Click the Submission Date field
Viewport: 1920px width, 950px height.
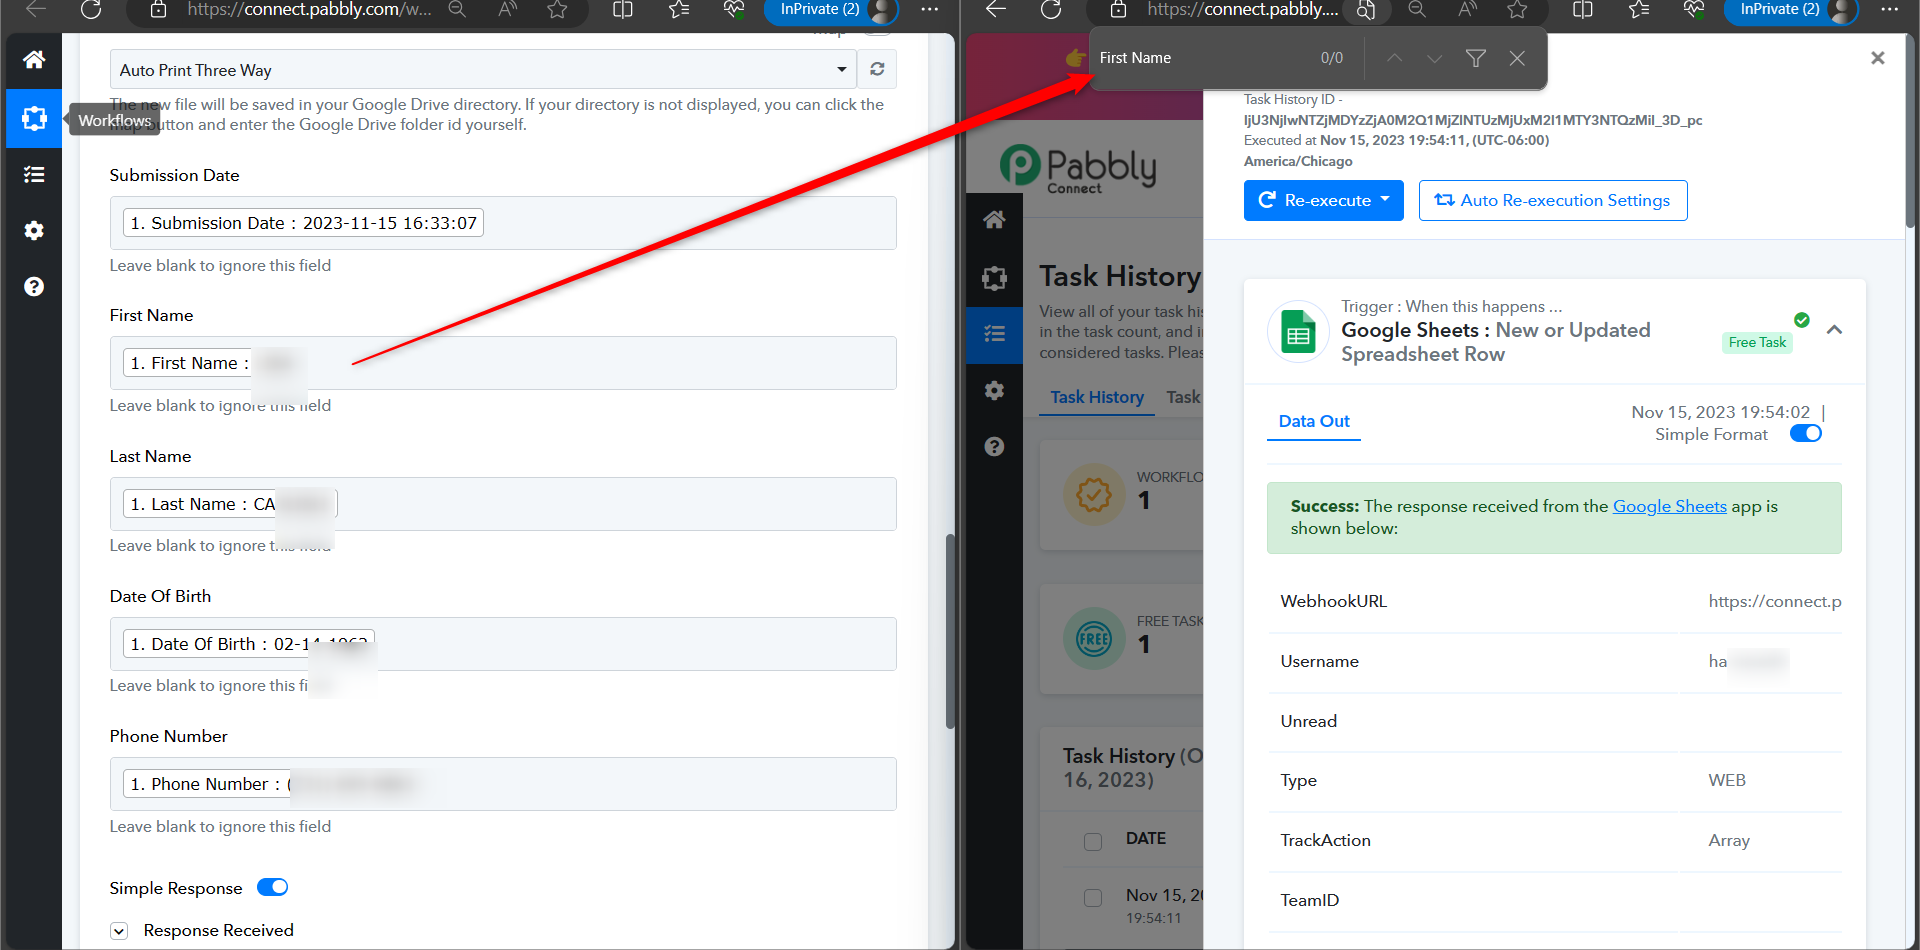click(503, 223)
